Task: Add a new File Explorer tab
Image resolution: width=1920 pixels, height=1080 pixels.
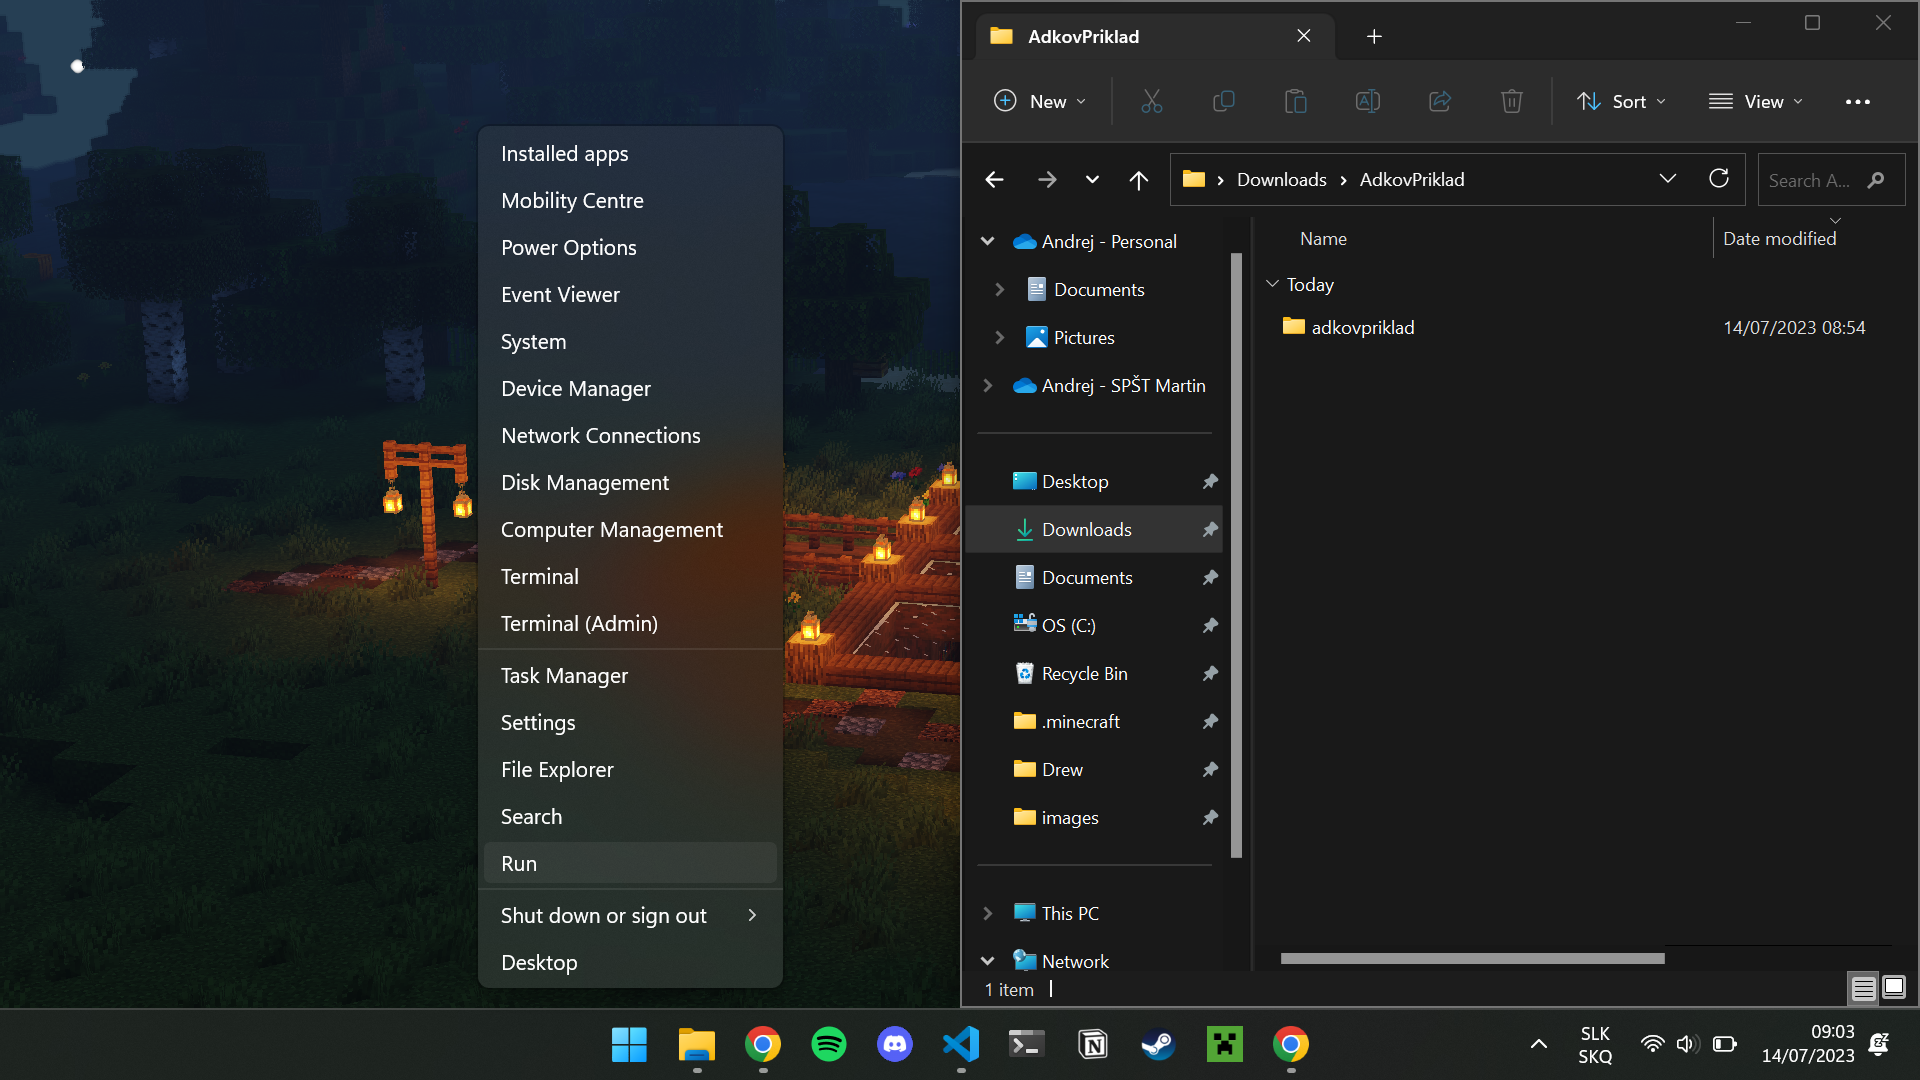Action: coord(1374,36)
